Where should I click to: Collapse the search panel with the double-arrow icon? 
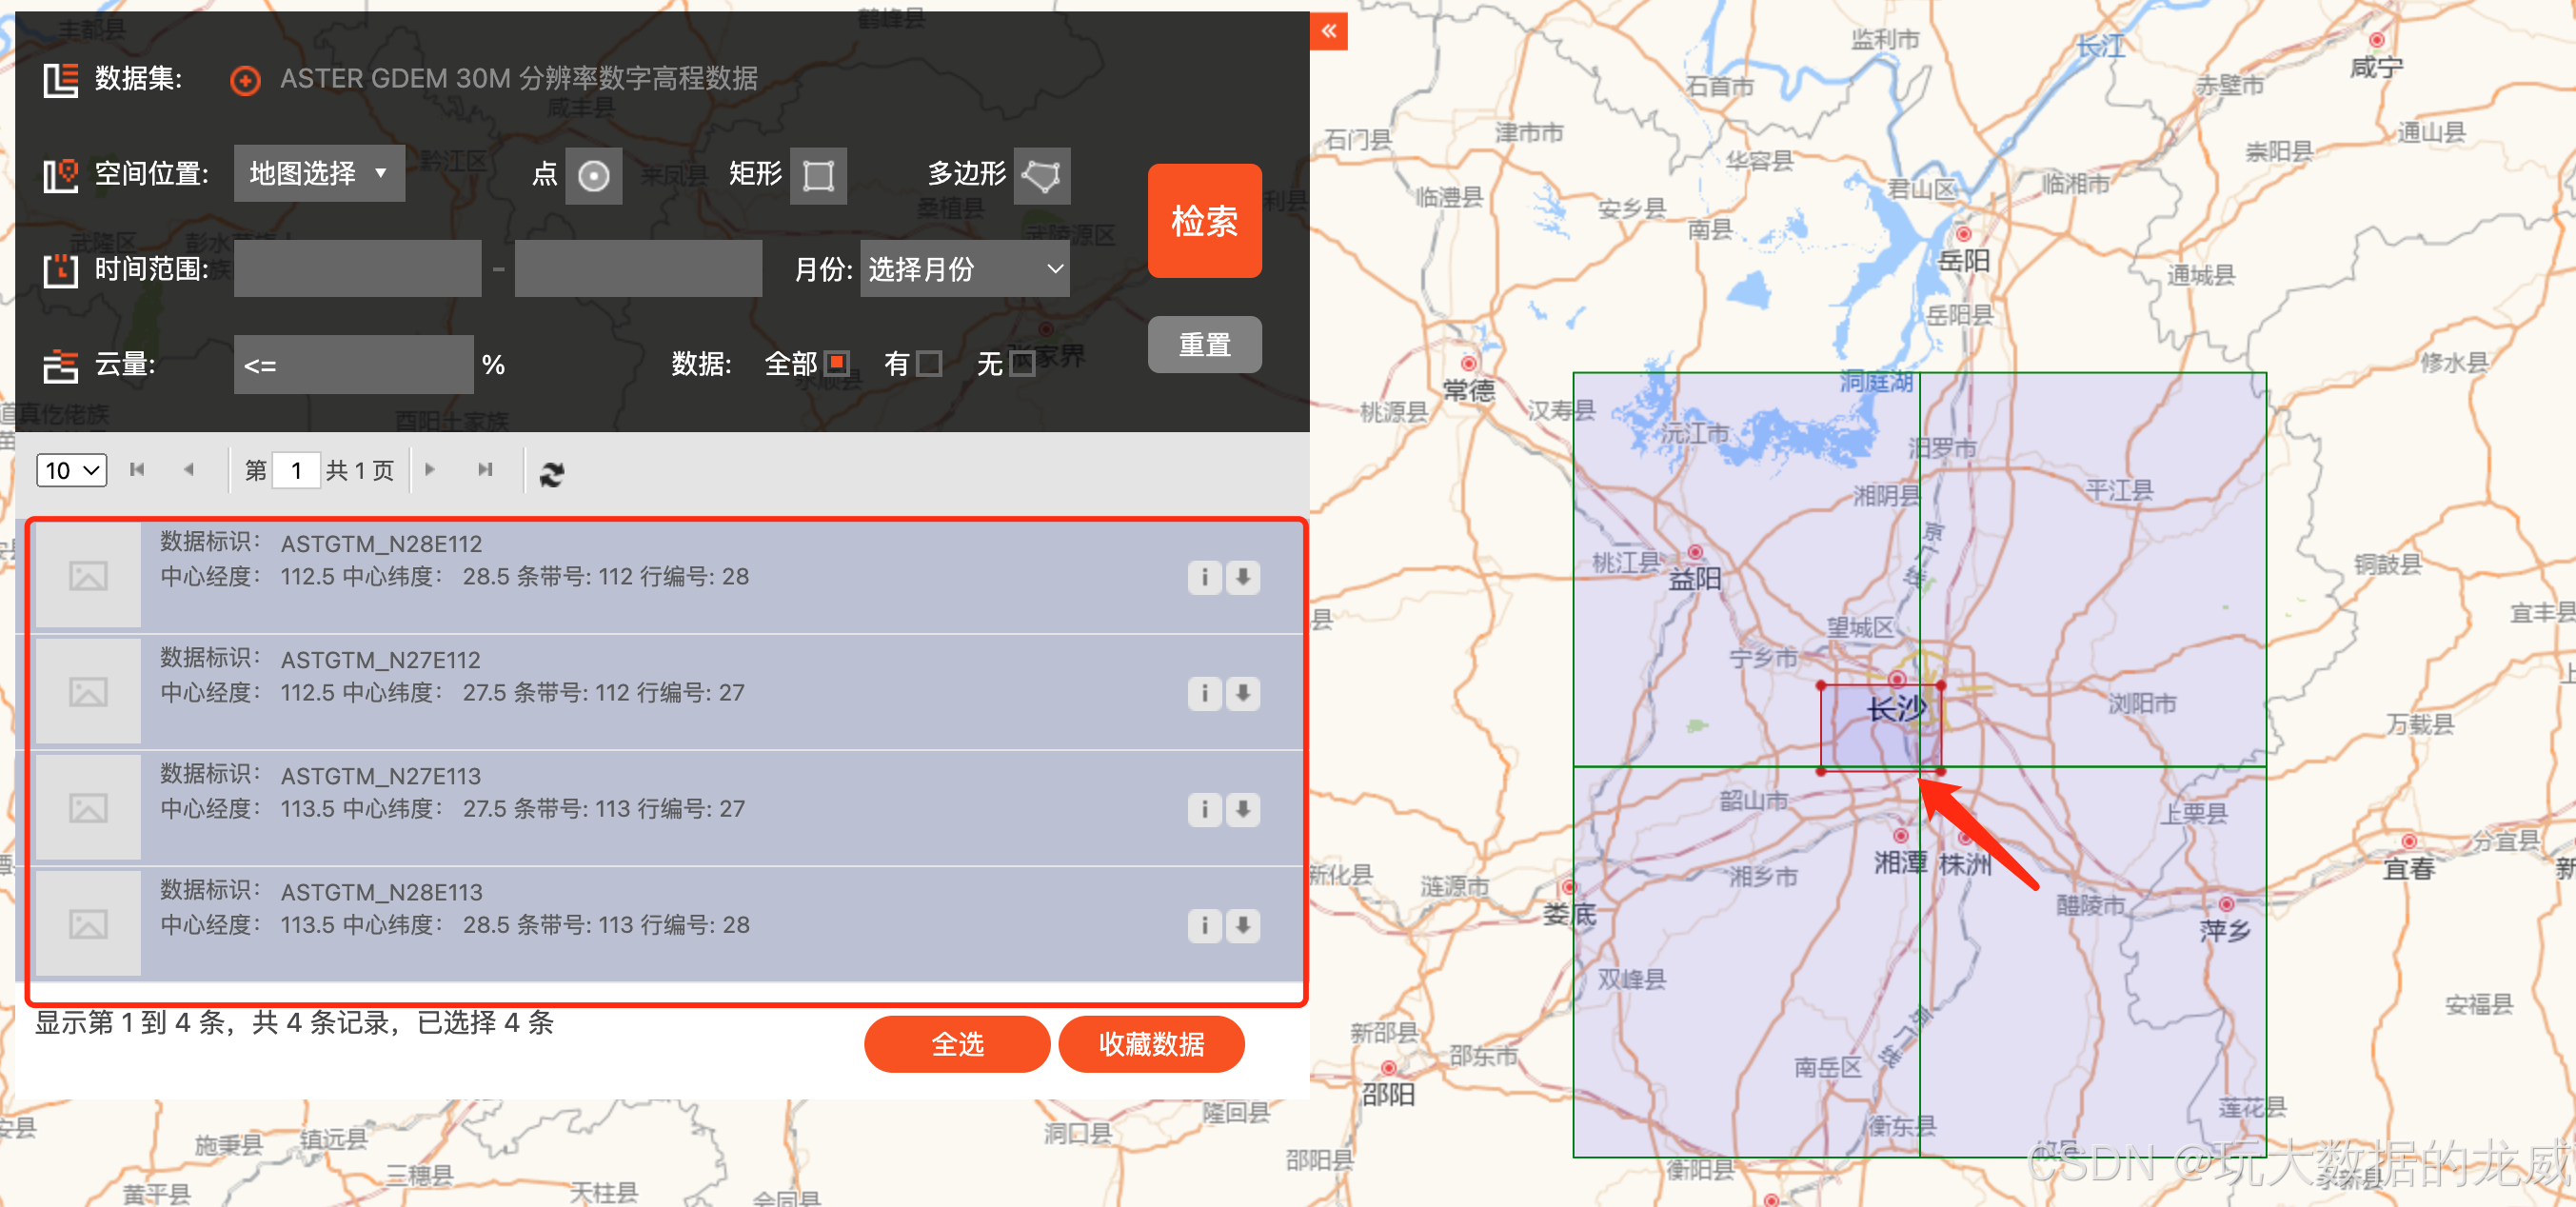pos(1328,31)
